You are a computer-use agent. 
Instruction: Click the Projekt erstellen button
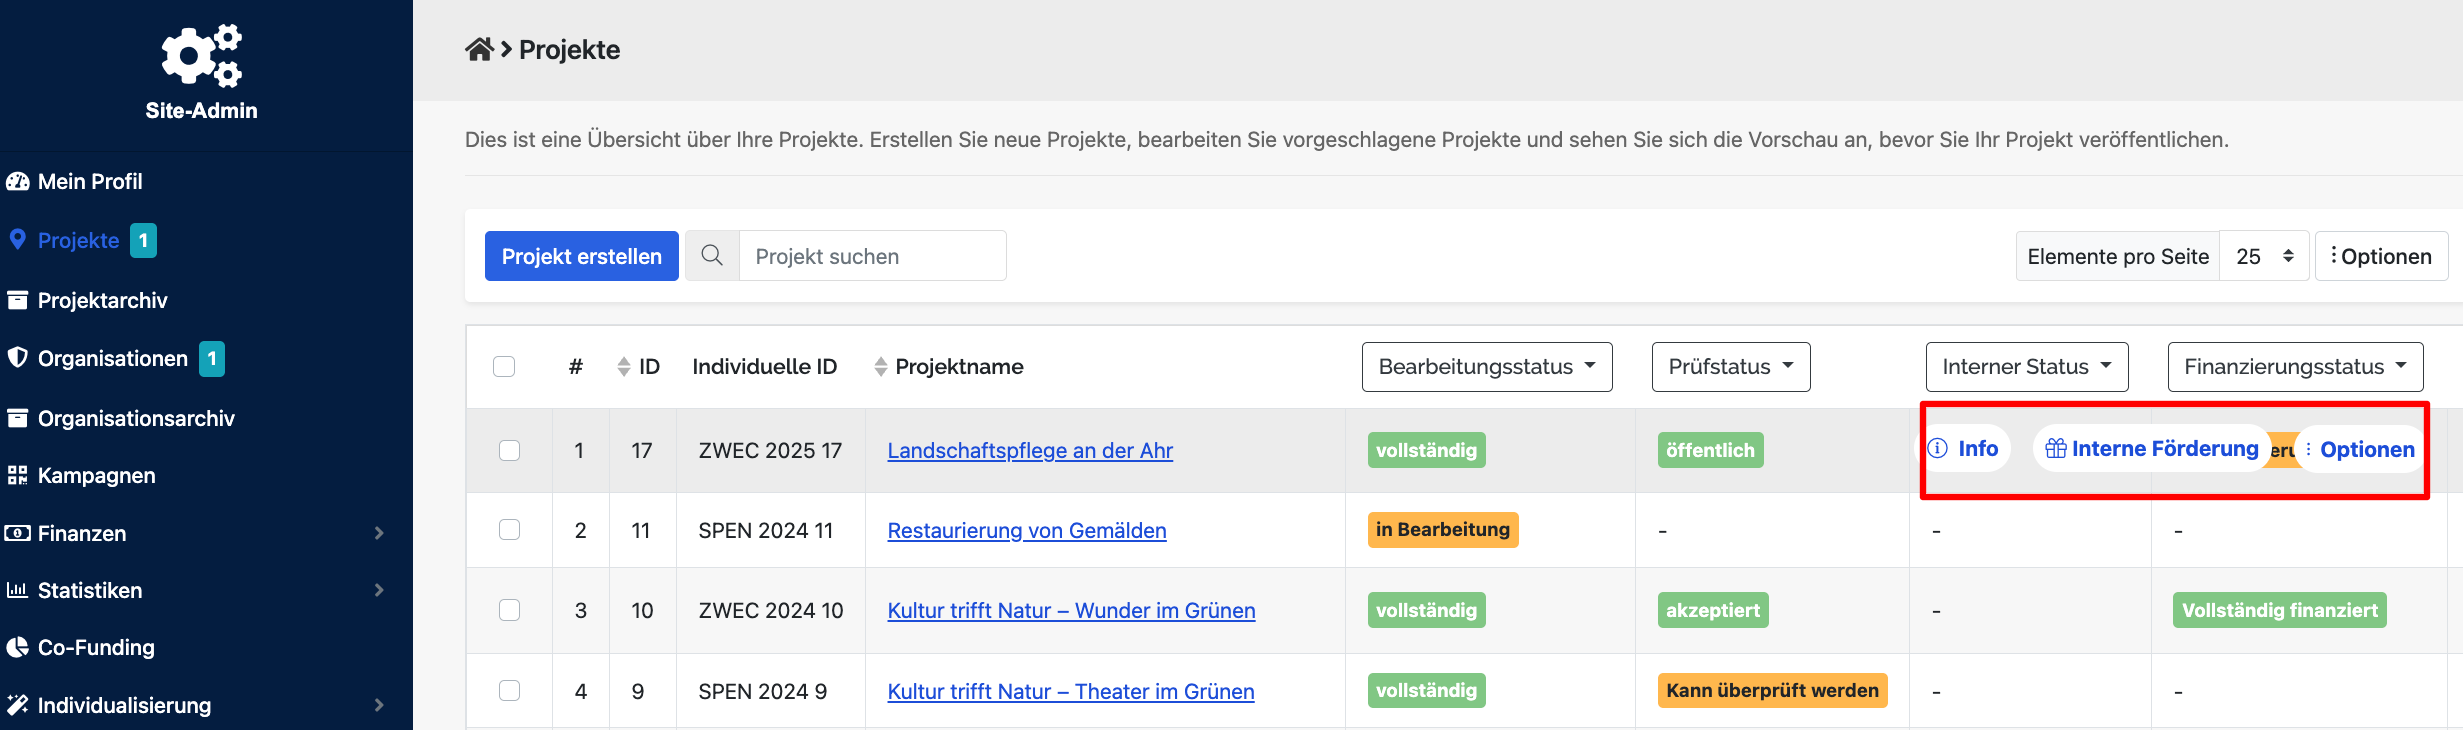tap(581, 256)
